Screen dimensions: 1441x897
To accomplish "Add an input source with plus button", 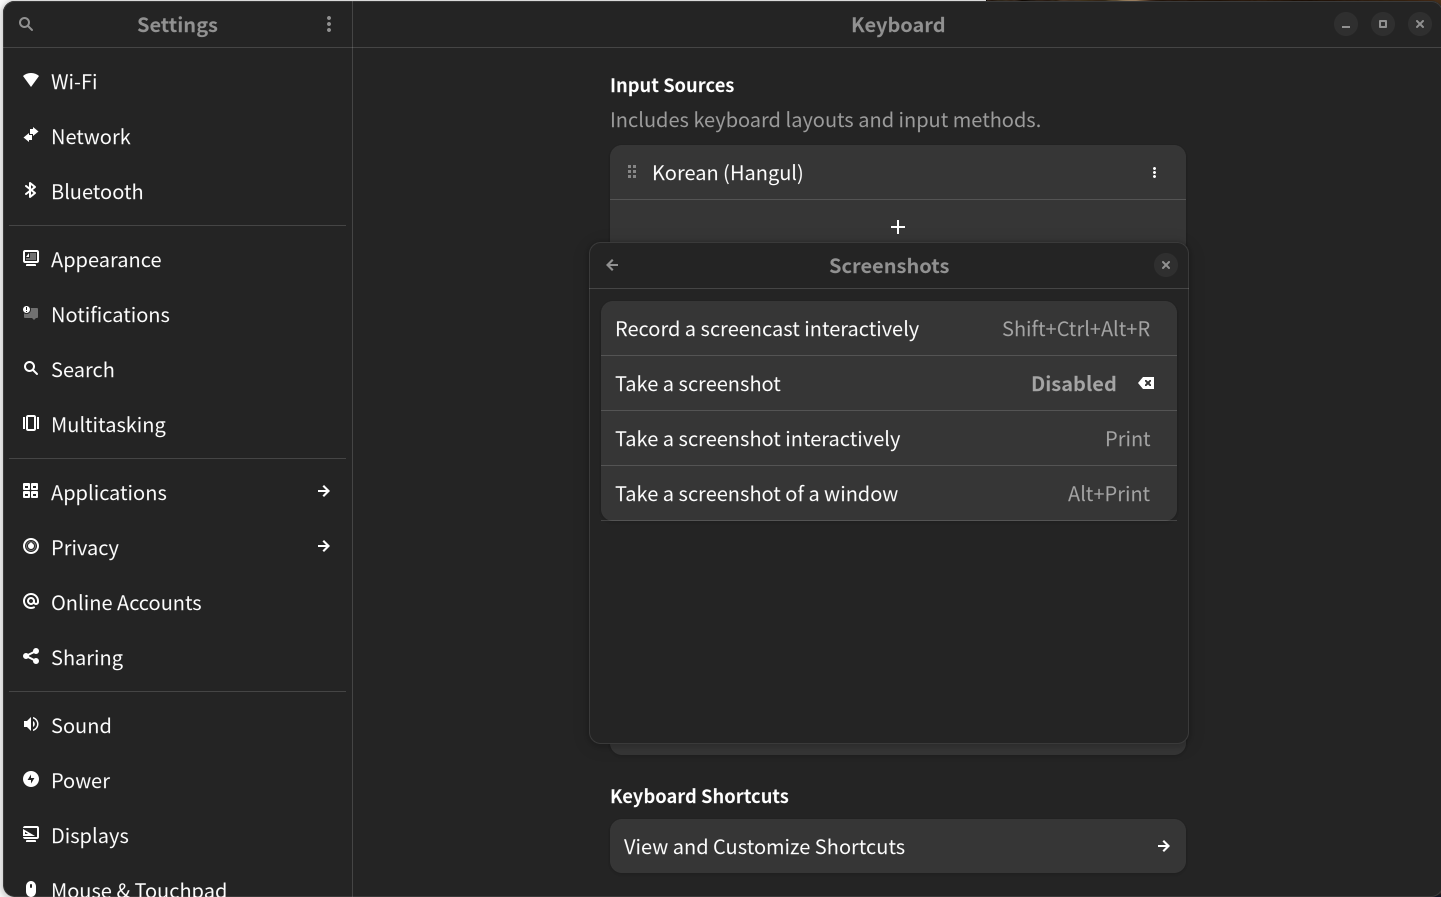I will 898,227.
